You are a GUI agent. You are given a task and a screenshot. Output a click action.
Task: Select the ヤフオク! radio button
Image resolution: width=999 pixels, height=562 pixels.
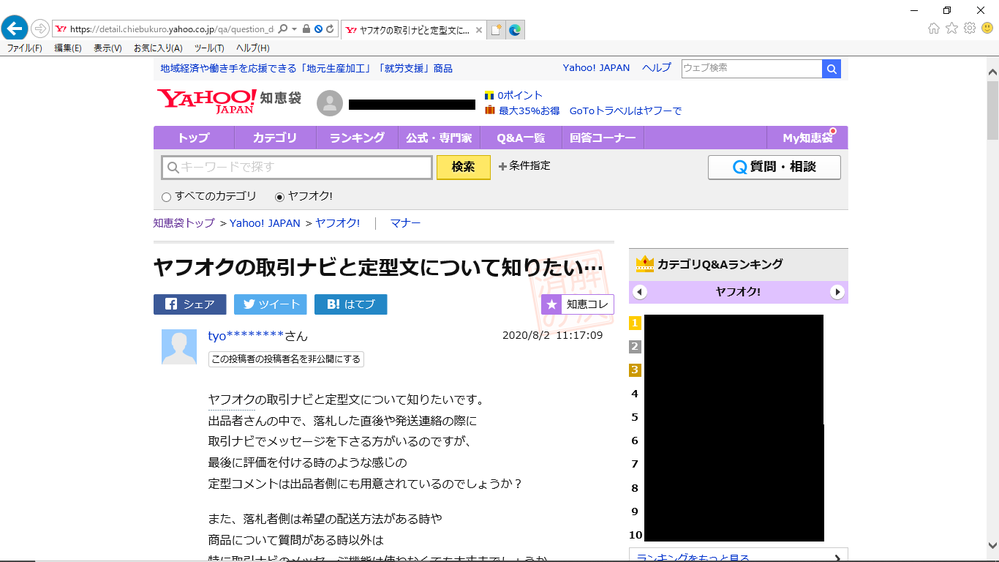tap(279, 197)
